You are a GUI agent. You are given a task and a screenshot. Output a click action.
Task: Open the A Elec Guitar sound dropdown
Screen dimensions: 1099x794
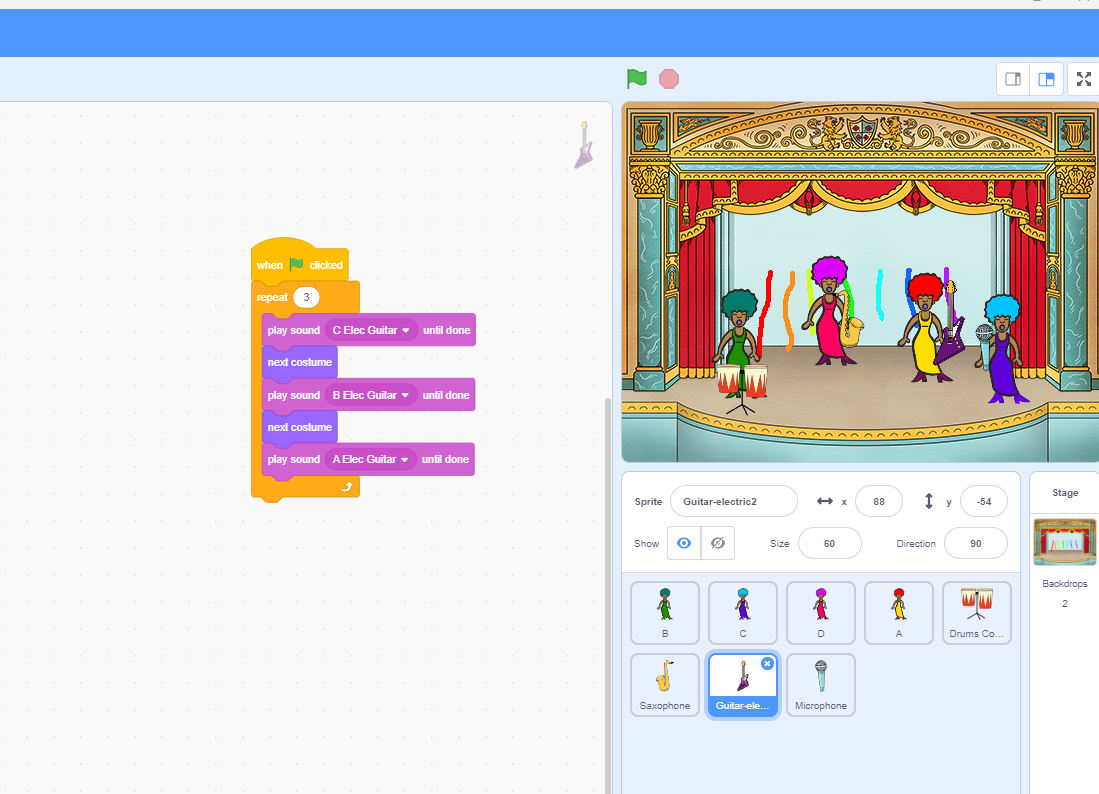[371, 459]
